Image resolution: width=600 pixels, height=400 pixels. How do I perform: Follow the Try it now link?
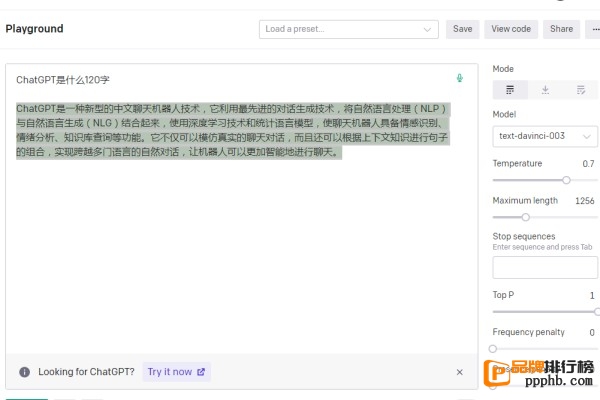tap(176, 372)
